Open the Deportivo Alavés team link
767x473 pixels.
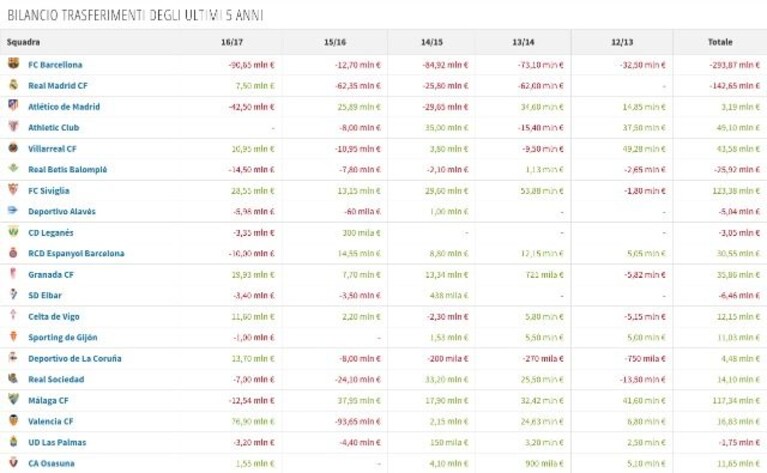[62, 212]
